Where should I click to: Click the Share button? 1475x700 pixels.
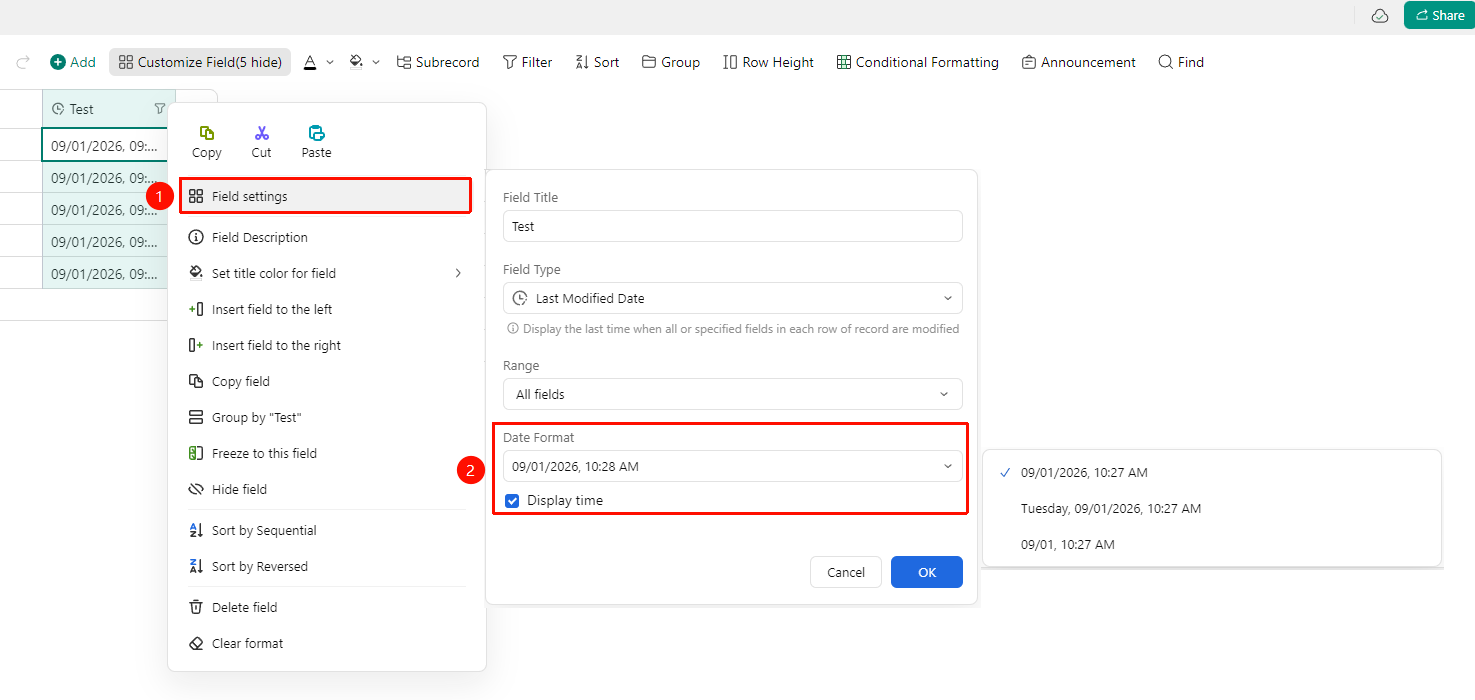point(1439,15)
